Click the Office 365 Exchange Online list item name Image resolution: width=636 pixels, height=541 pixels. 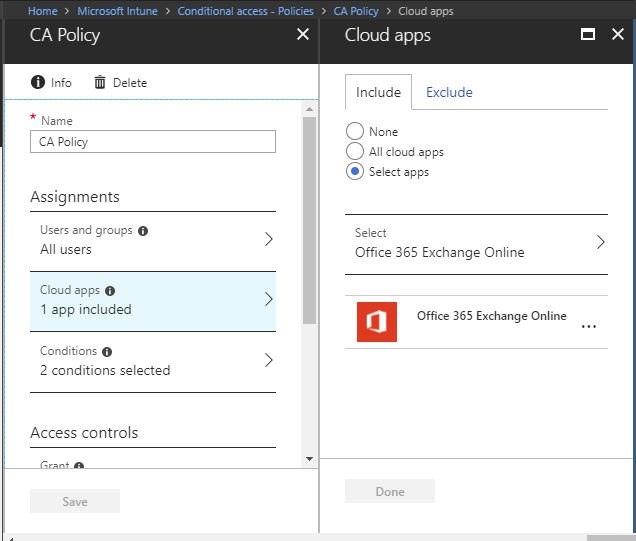(x=492, y=316)
